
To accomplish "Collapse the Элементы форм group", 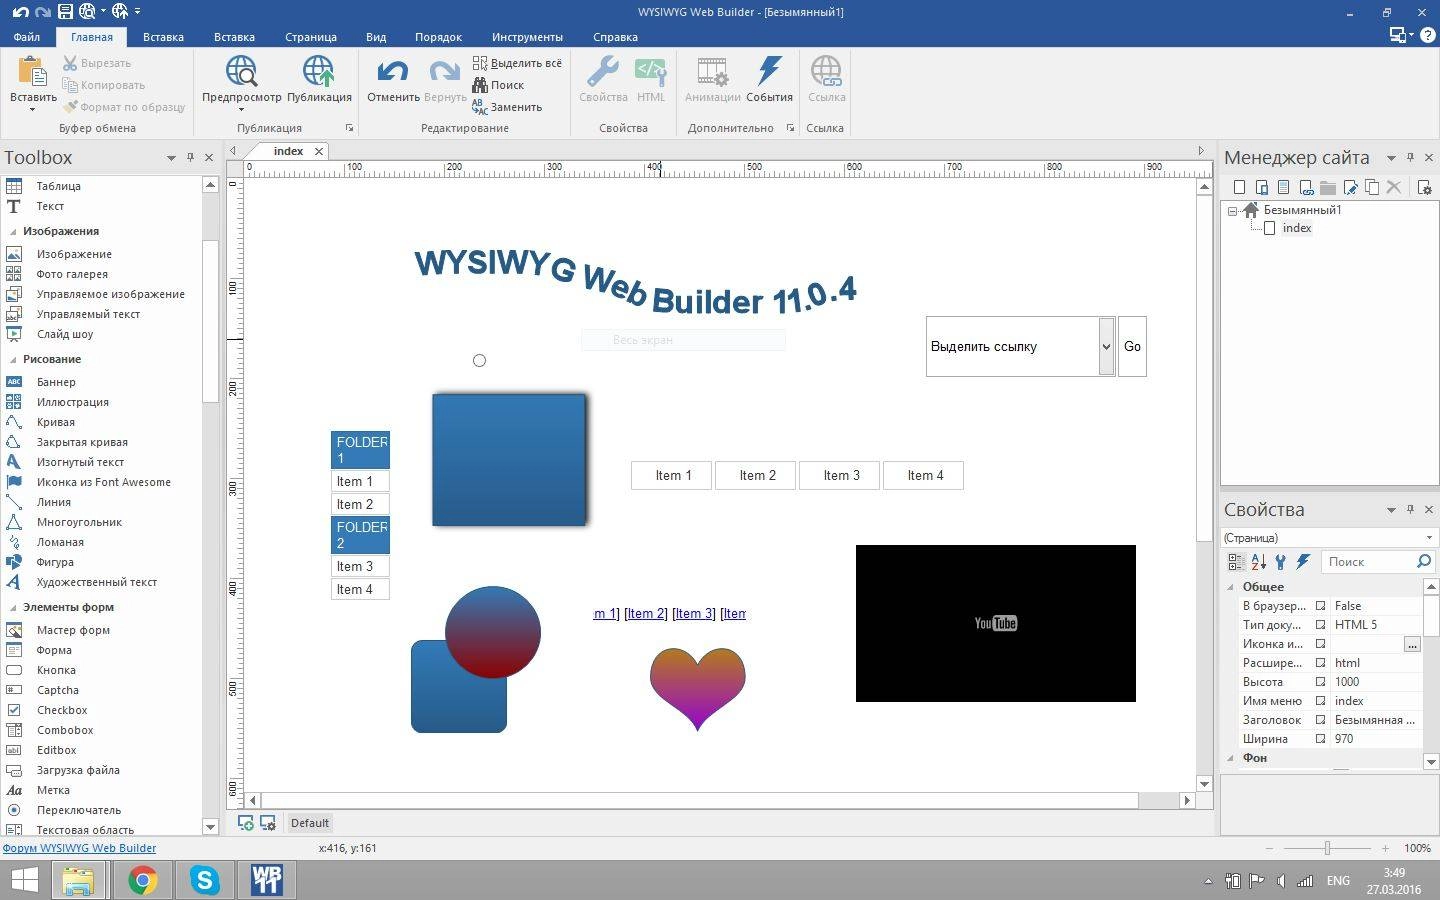I will (x=13, y=607).
